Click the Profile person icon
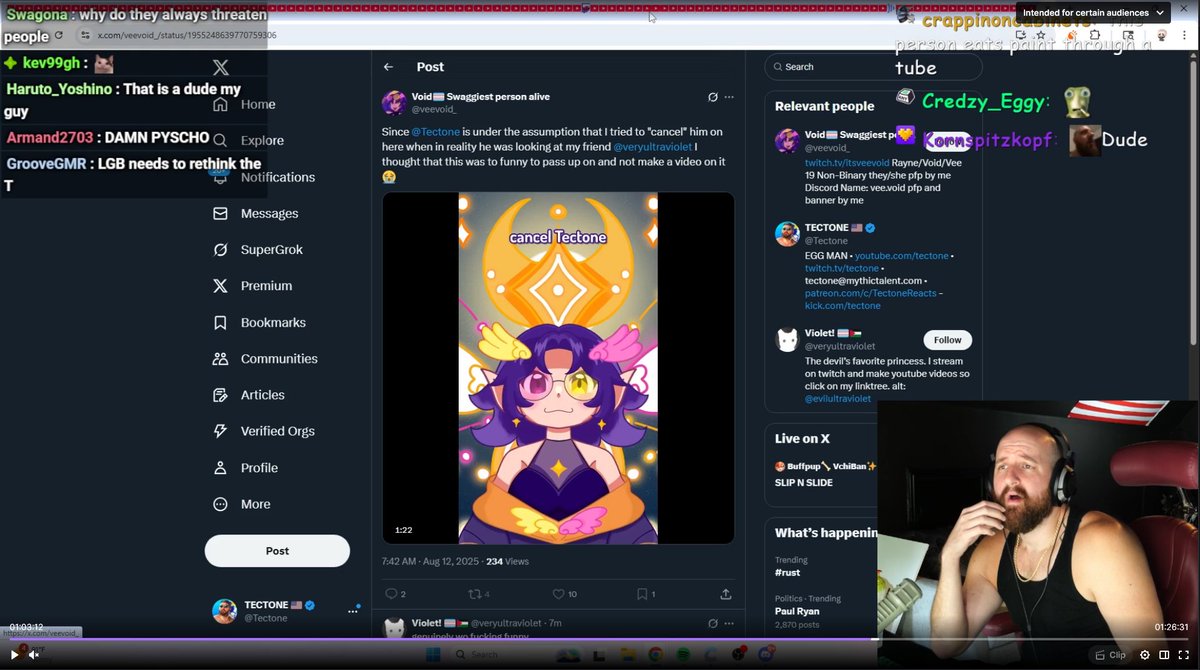 point(221,468)
